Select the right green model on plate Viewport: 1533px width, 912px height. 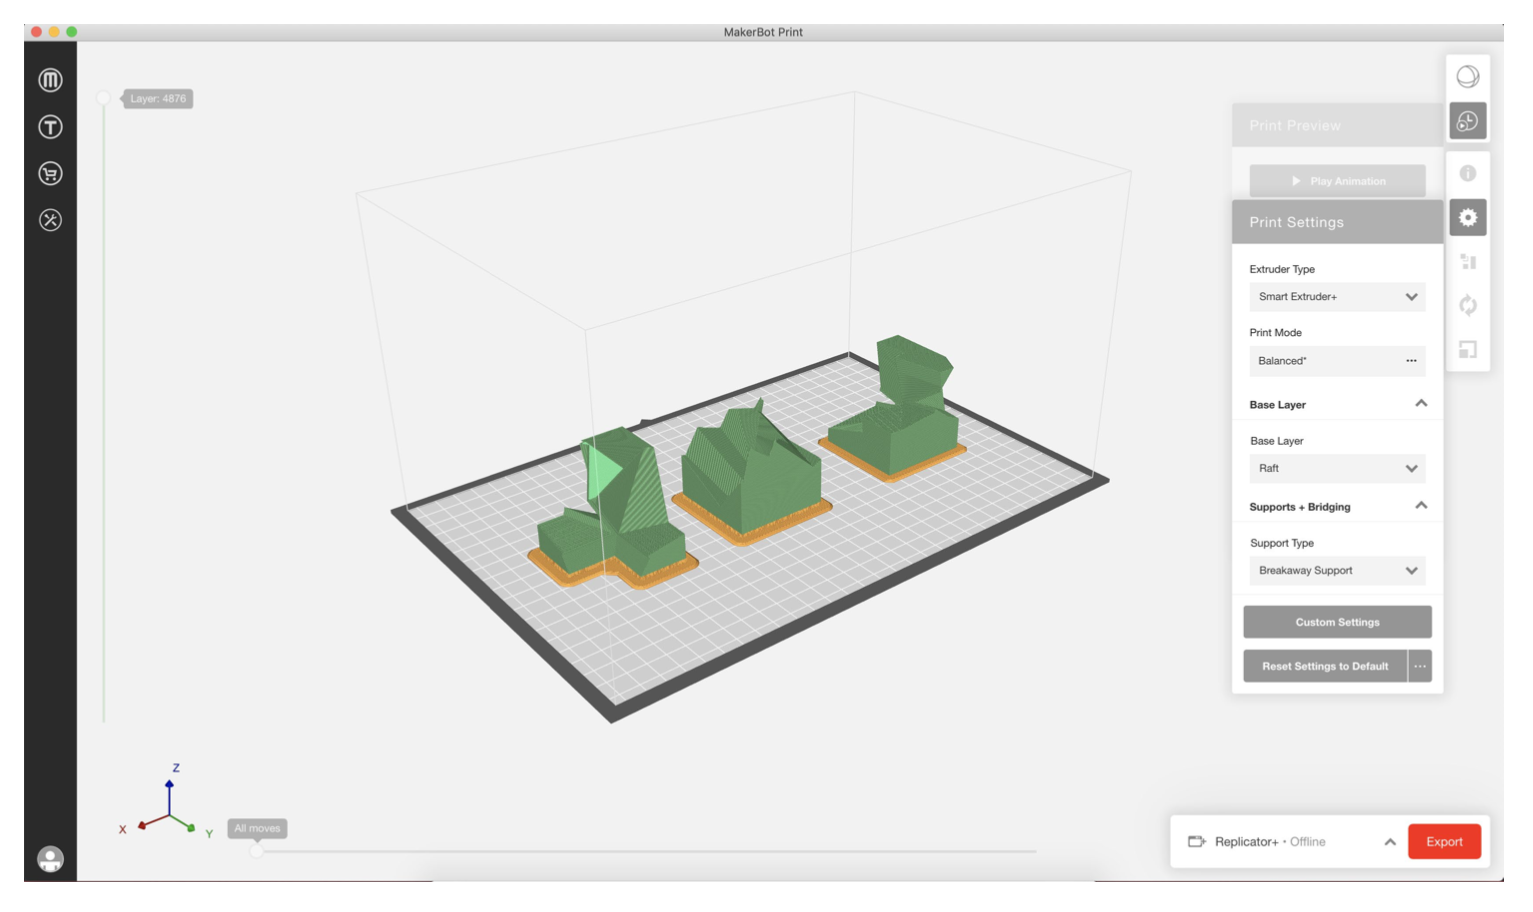tap(895, 408)
